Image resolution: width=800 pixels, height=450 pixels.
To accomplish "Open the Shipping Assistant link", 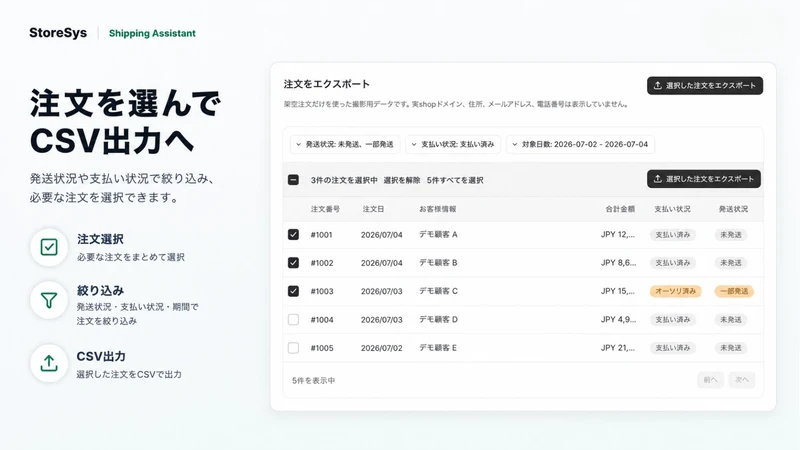I will pos(152,33).
